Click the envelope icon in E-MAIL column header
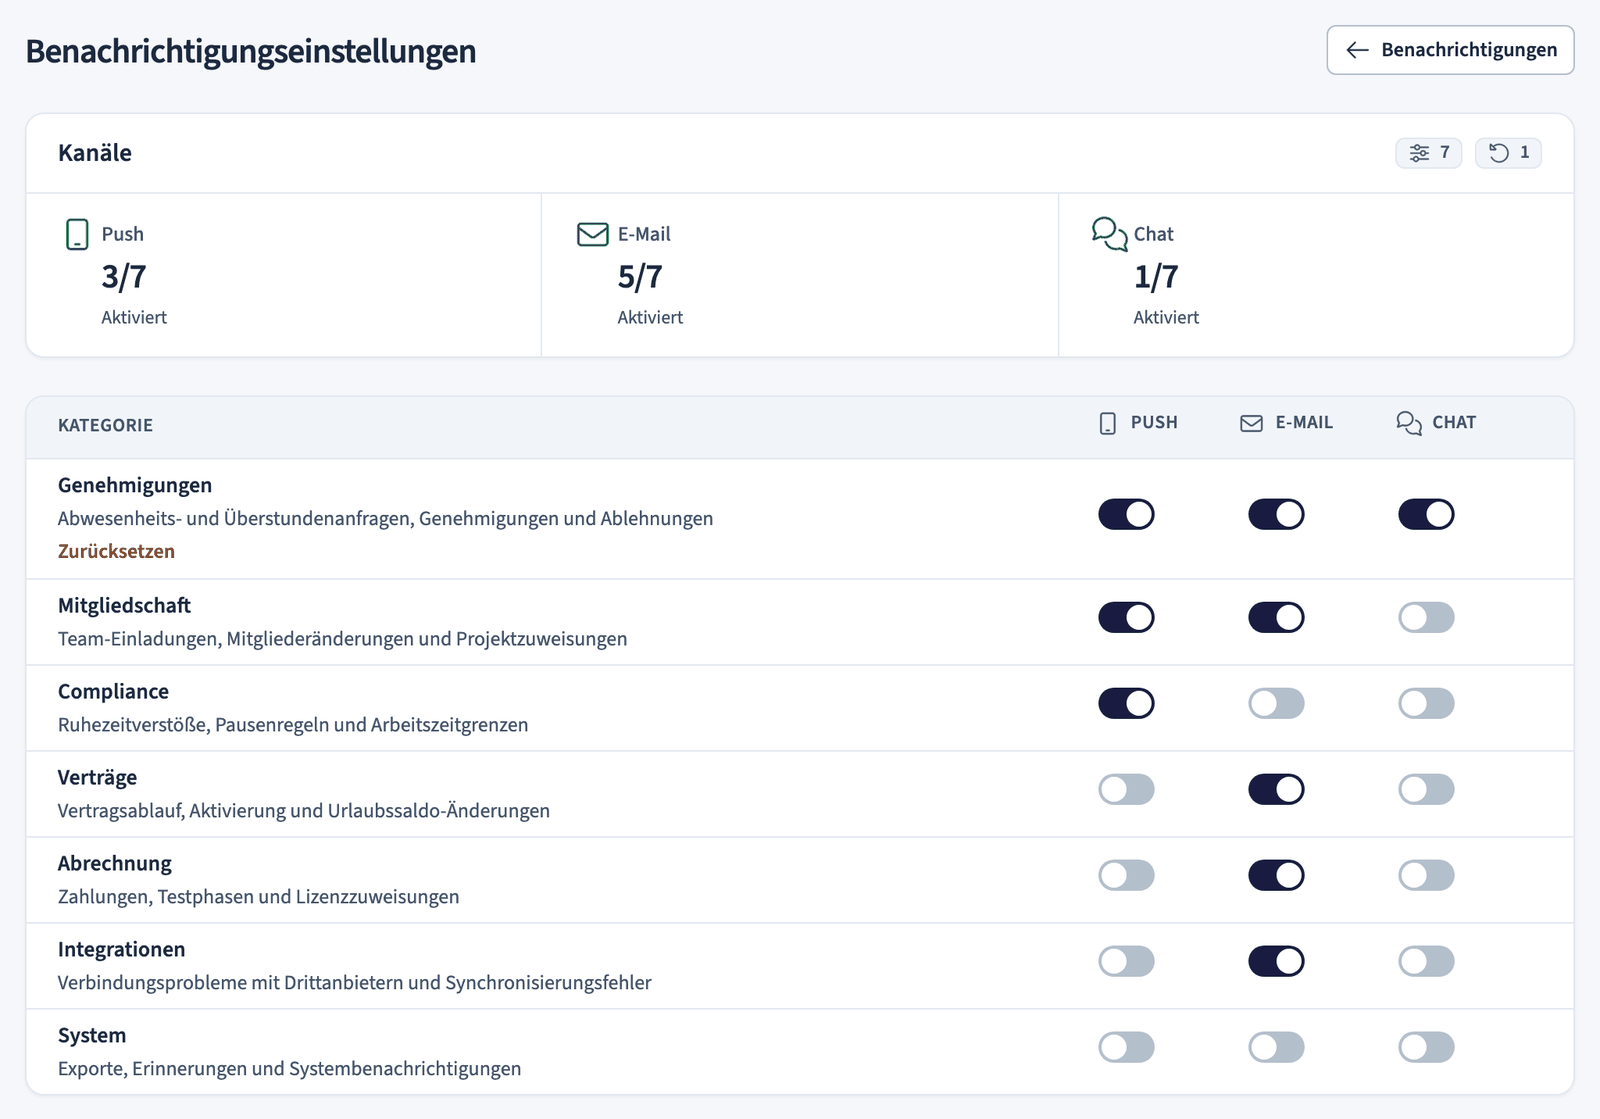Image resolution: width=1600 pixels, height=1119 pixels. 1251,423
